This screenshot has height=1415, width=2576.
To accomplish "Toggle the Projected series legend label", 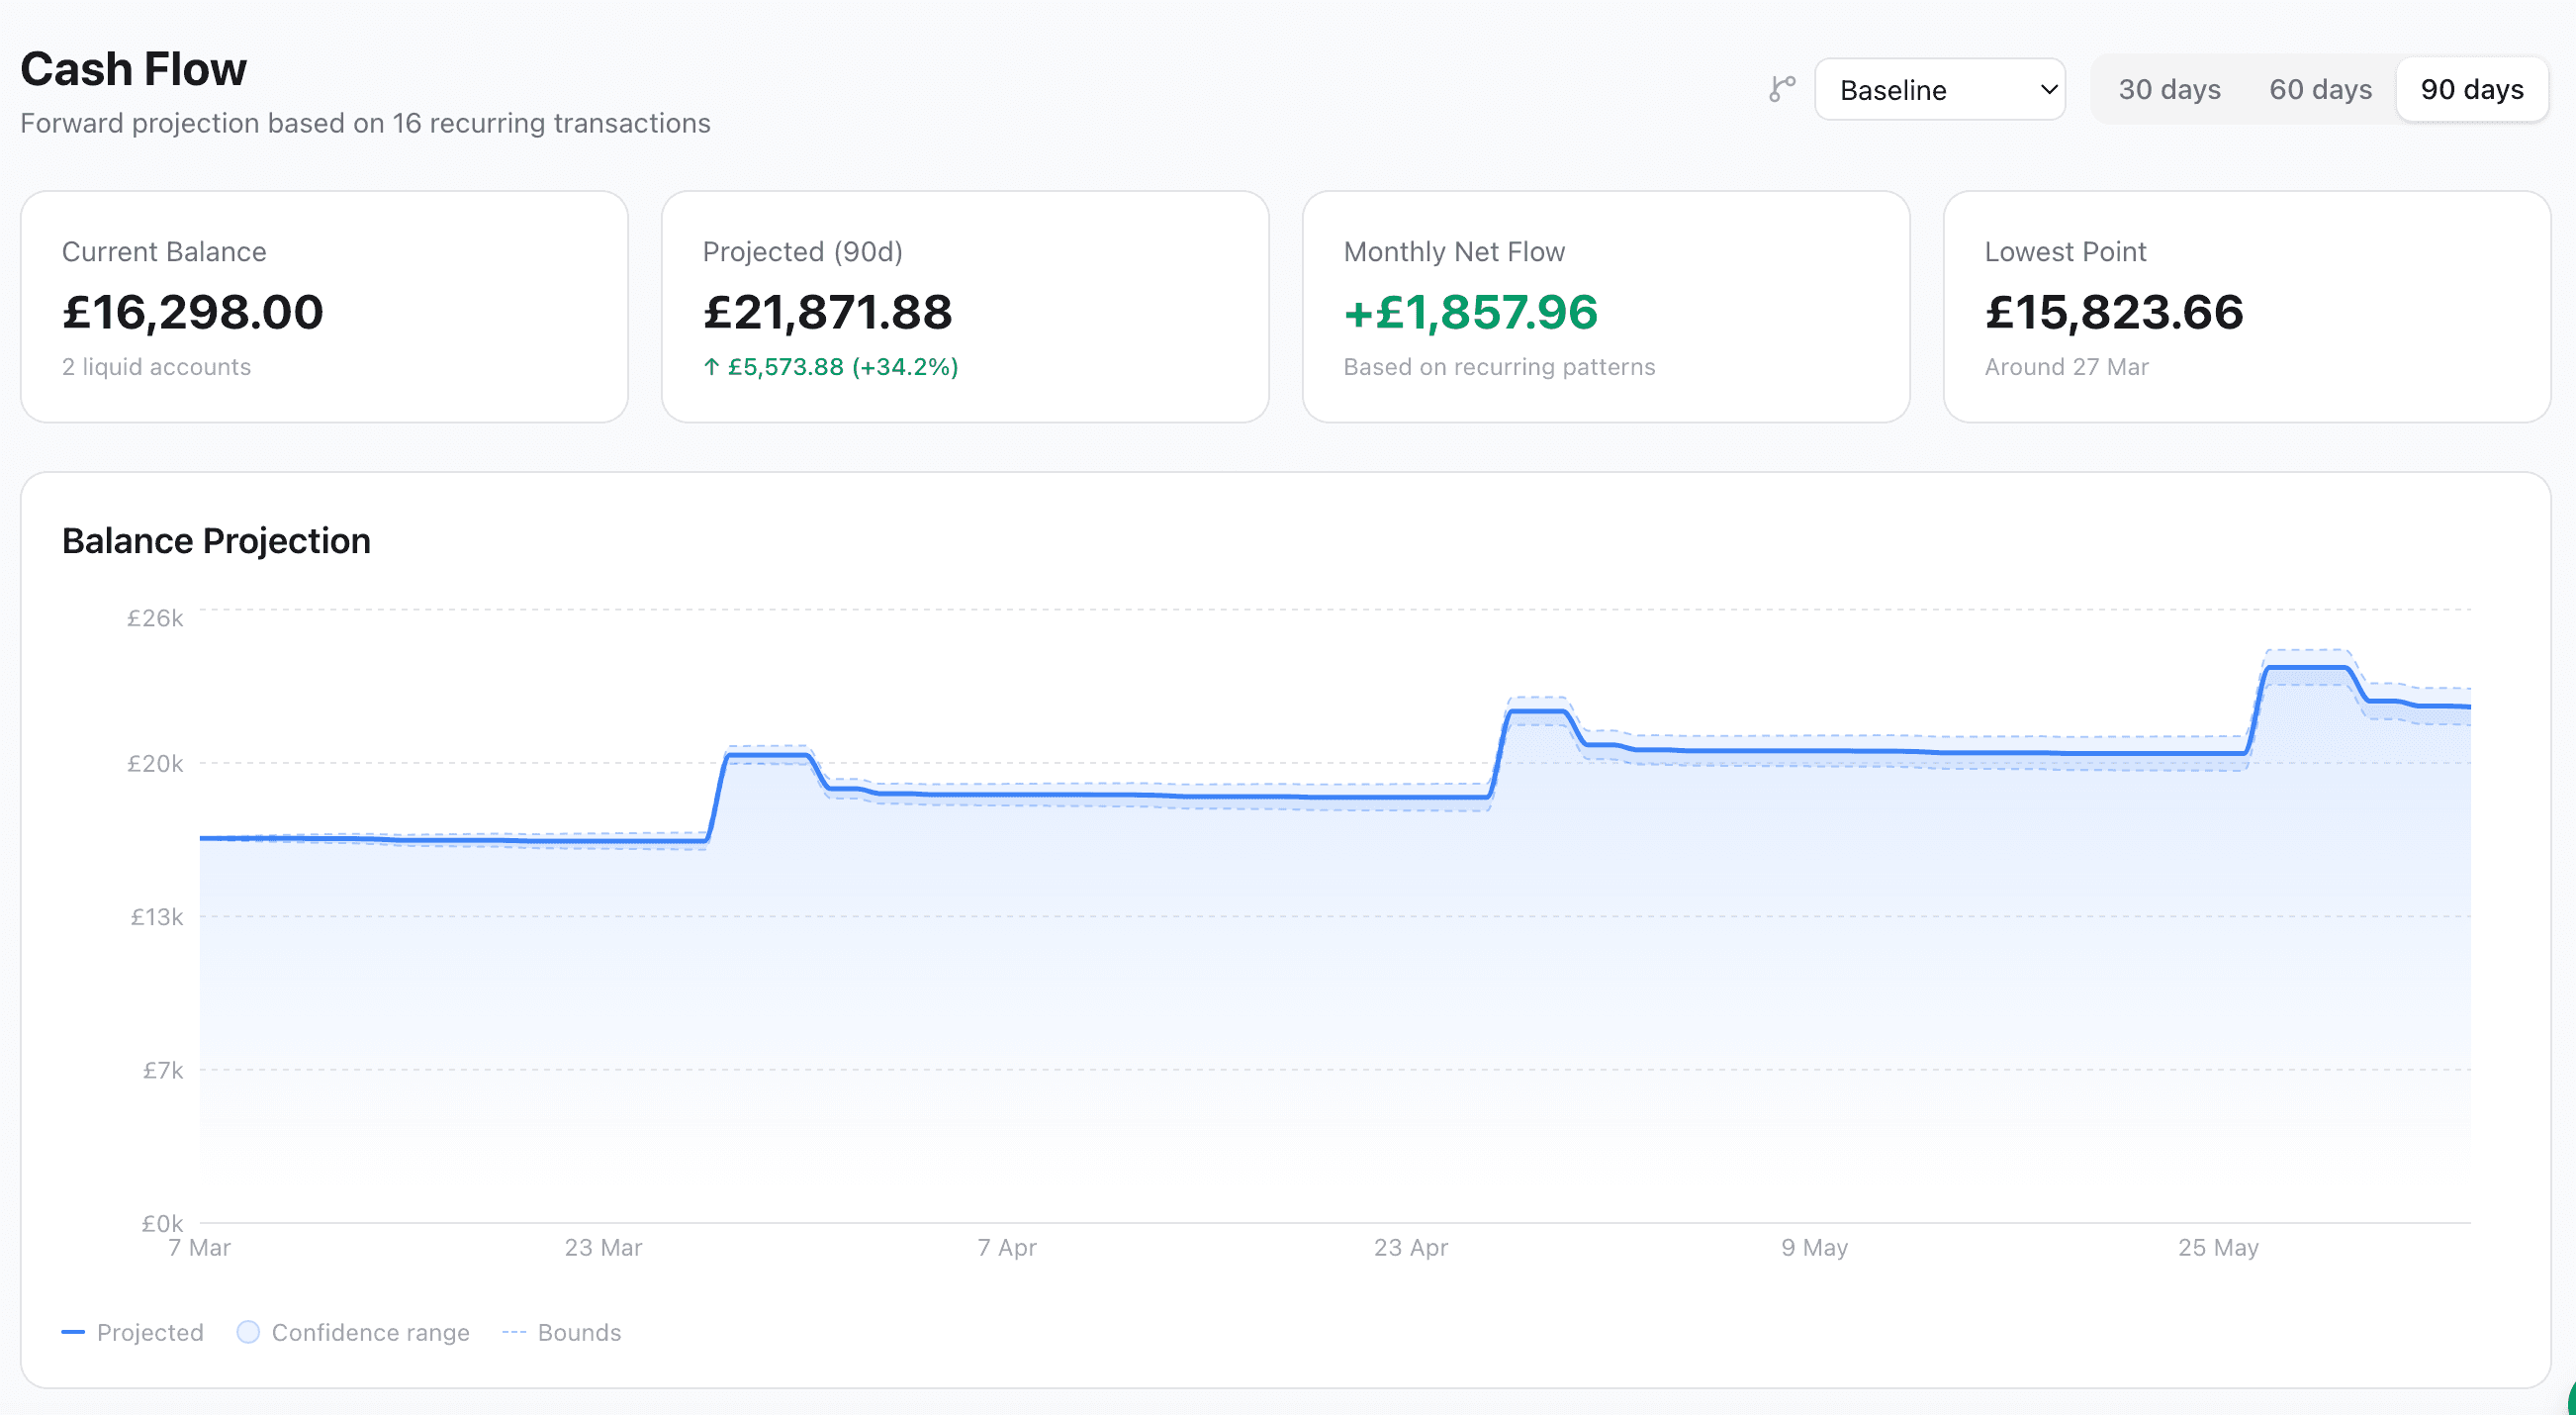I will (x=150, y=1332).
